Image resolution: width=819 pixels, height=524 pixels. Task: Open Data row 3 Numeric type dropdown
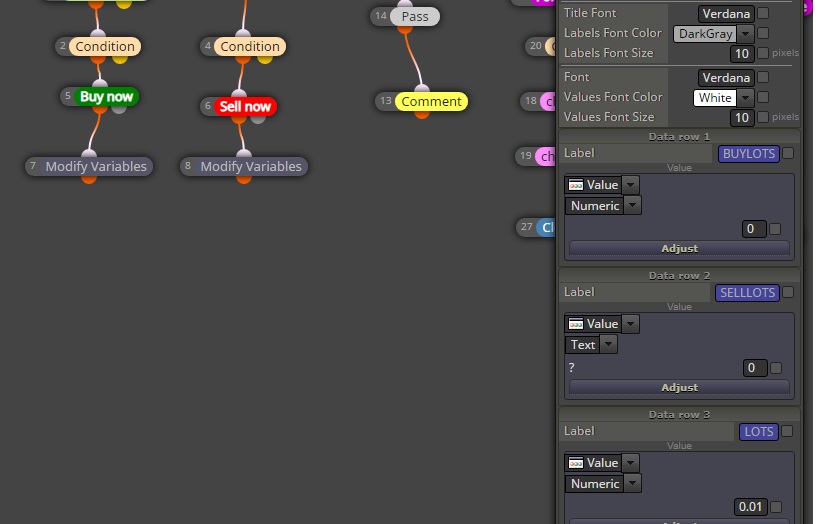click(633, 484)
